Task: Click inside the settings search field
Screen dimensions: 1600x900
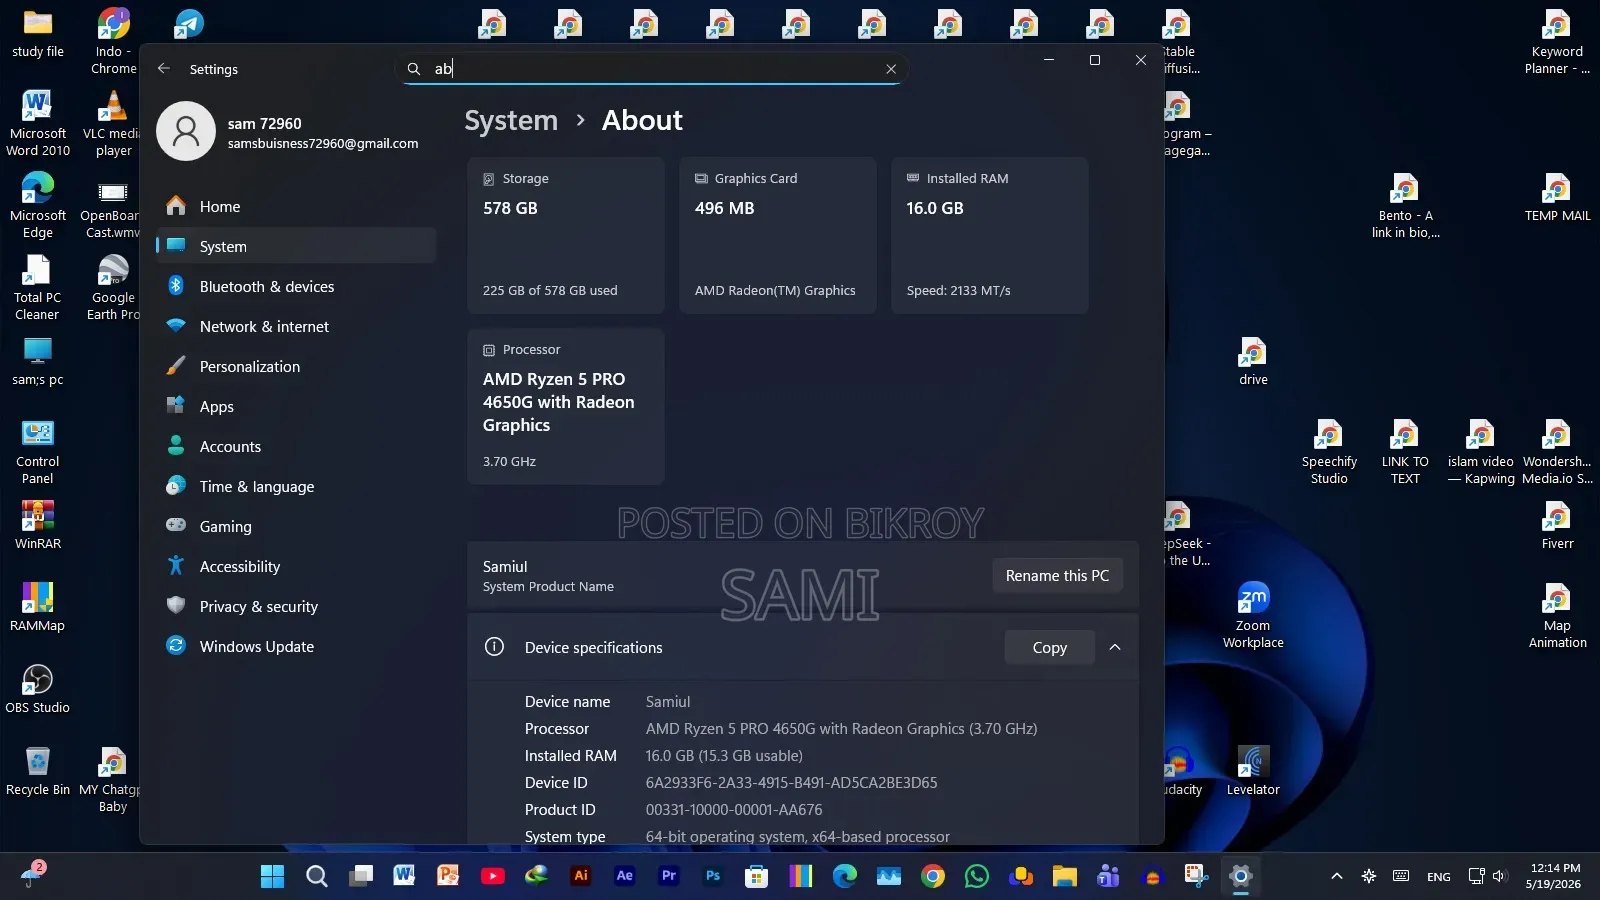Action: tap(654, 68)
